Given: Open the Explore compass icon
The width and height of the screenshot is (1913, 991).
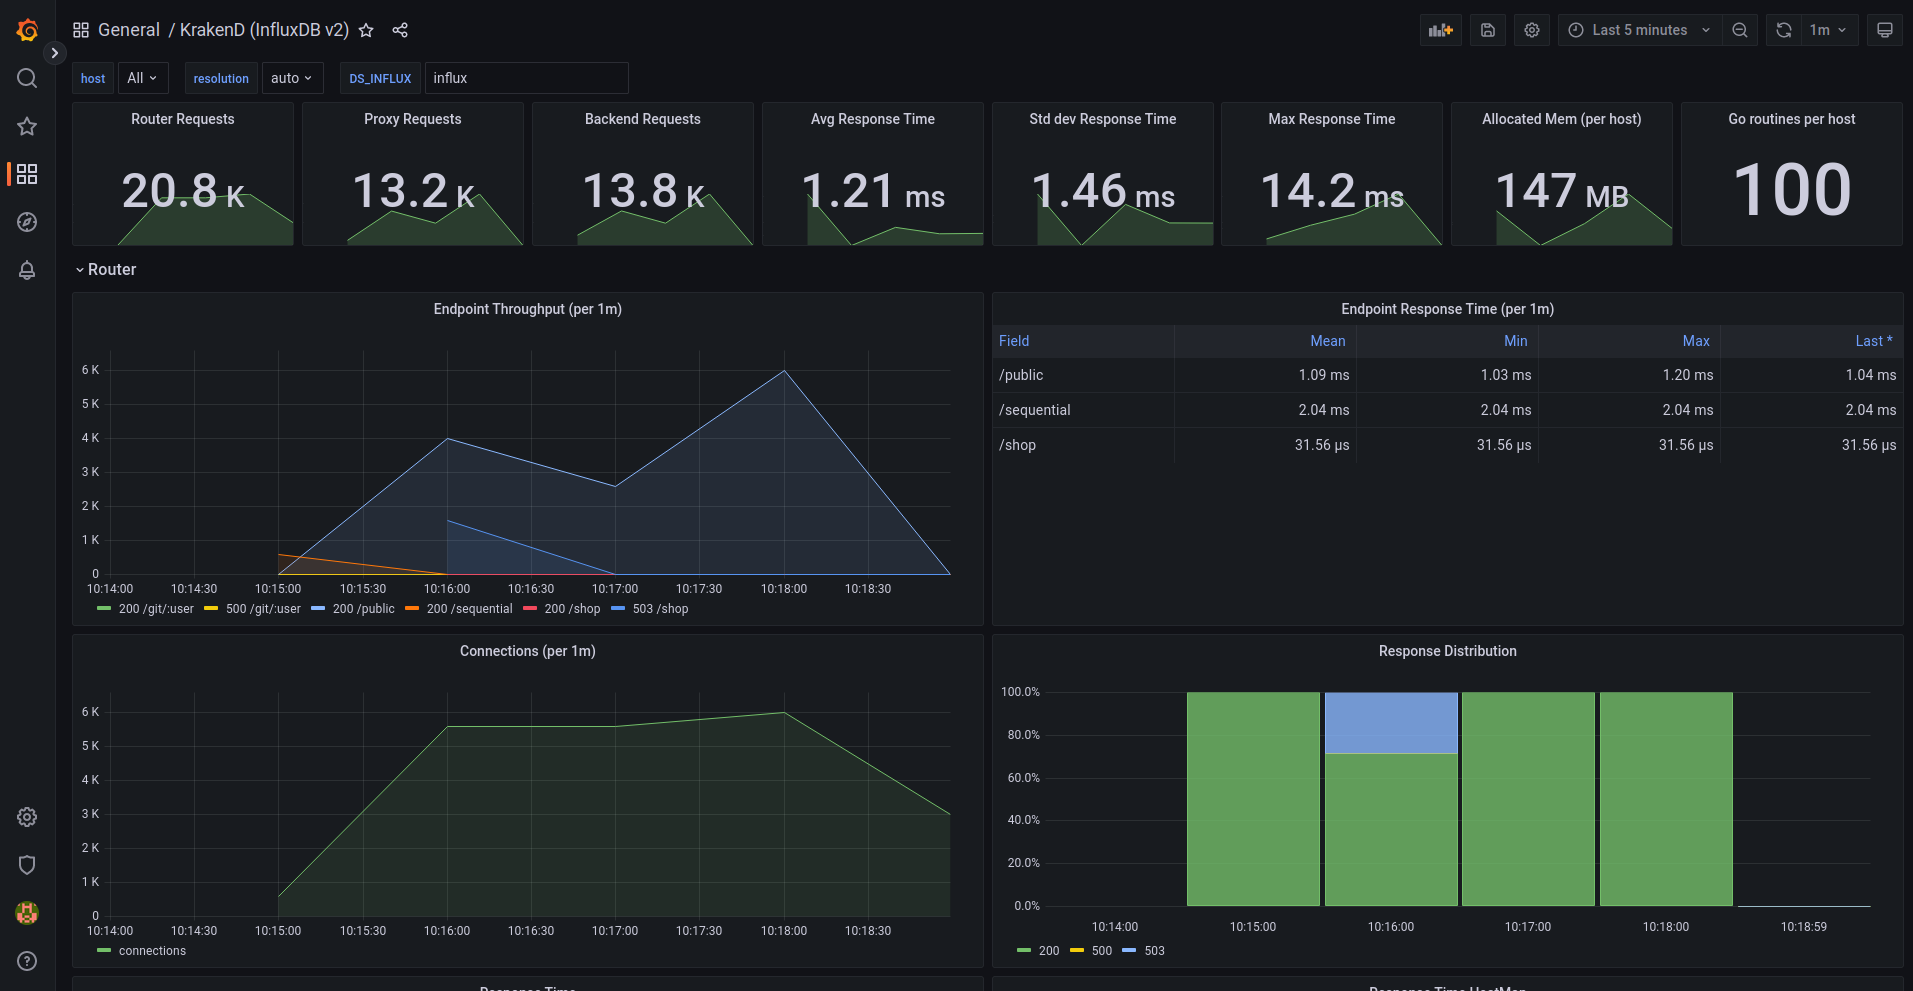Looking at the screenshot, I should tap(27, 222).
